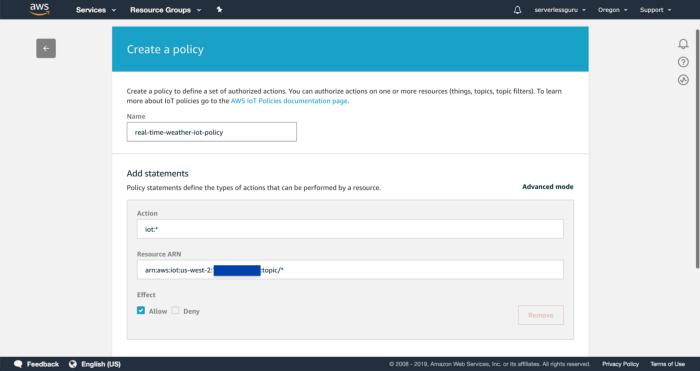
Task: Open the Terms of Use link
Action: 667,364
